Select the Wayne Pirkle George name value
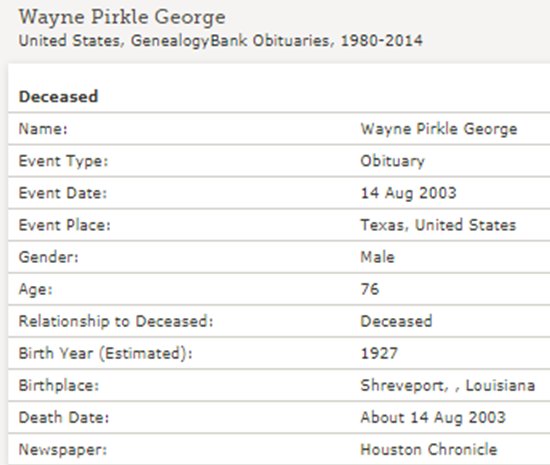The image size is (550, 465). [x=439, y=129]
